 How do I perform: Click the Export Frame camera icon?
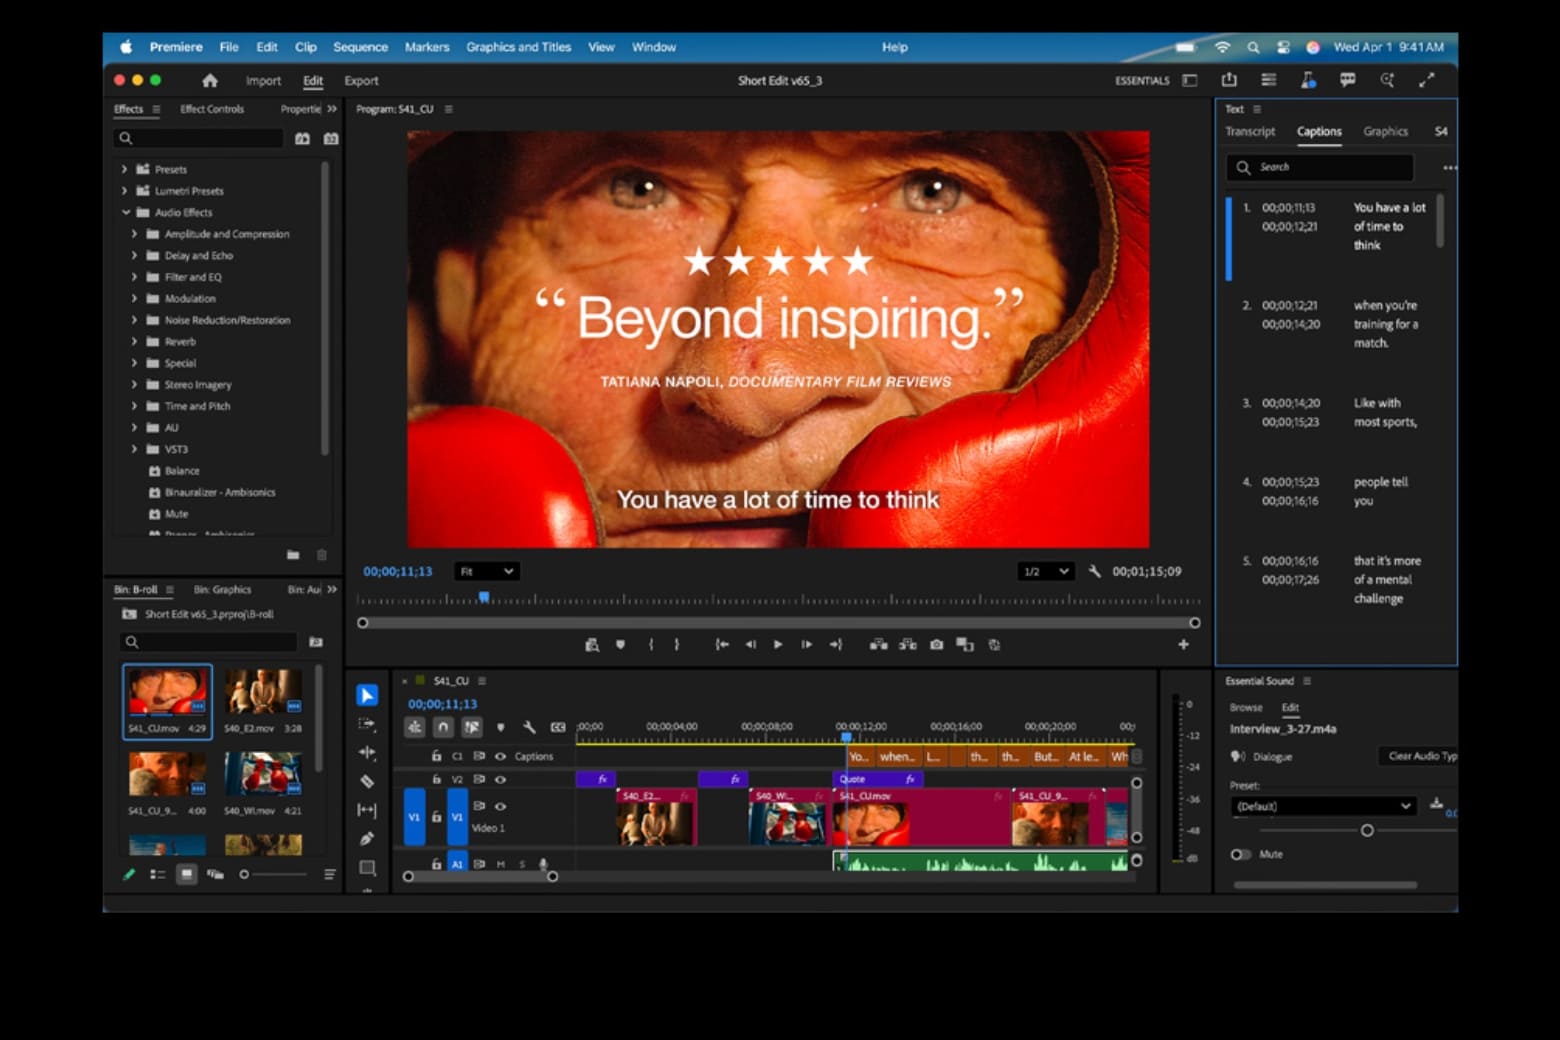[x=936, y=645]
